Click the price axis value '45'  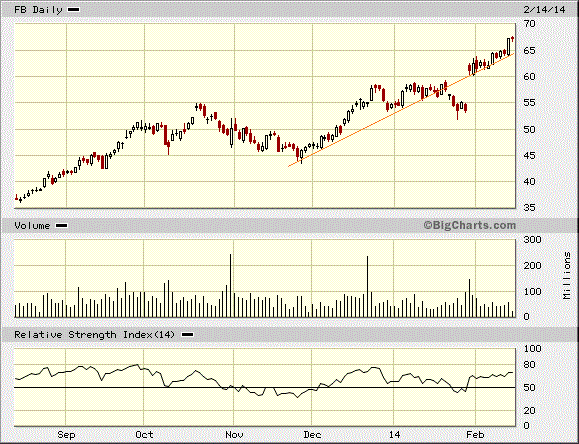click(x=530, y=155)
